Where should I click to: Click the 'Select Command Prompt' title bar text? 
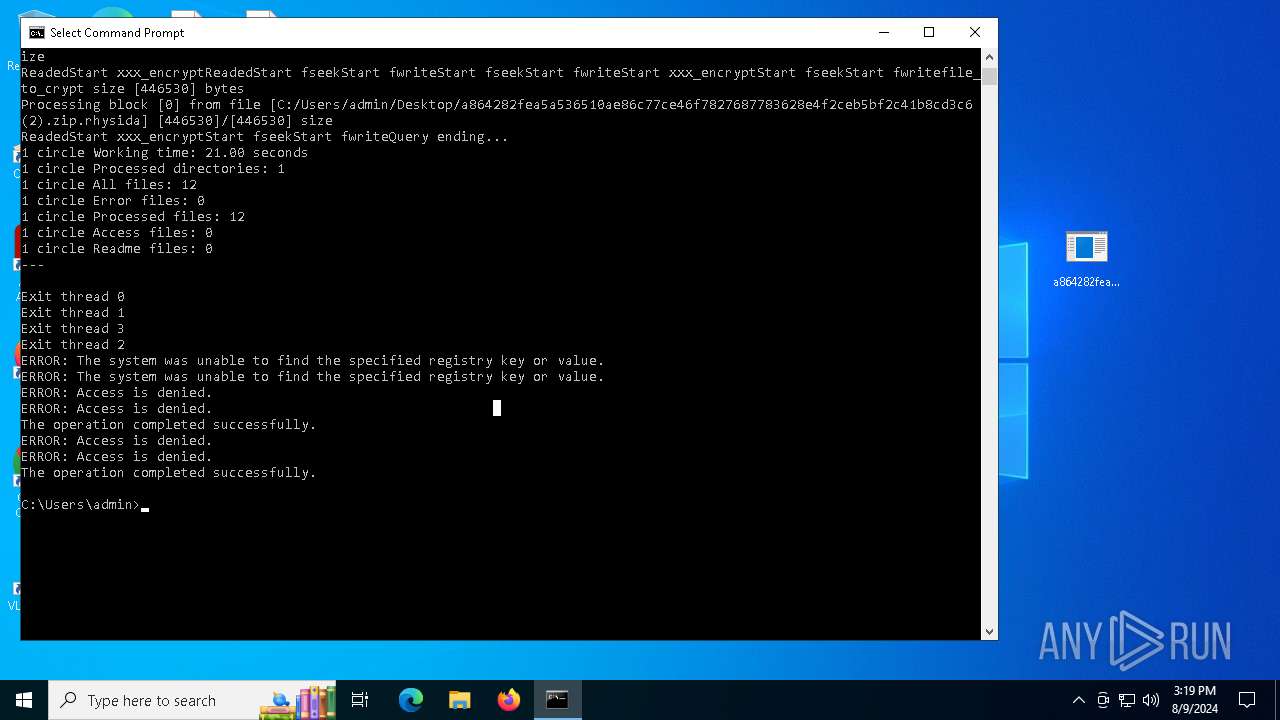click(x=117, y=33)
